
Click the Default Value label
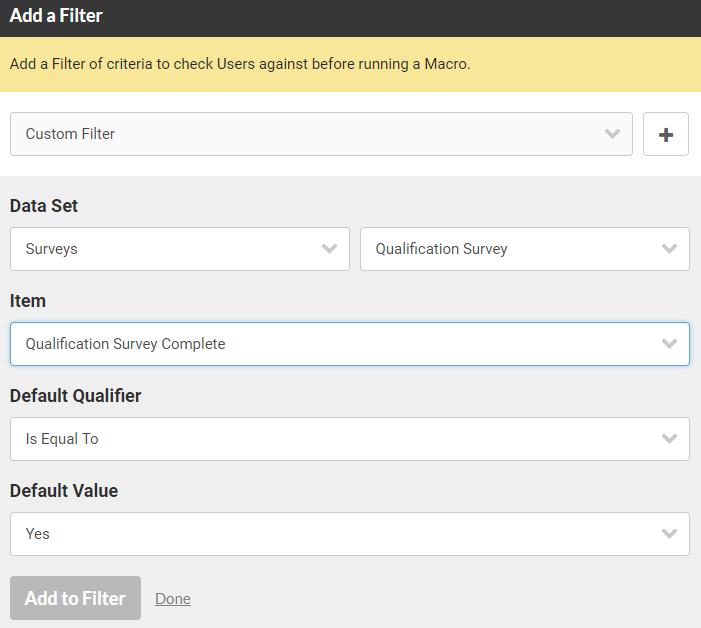64,491
